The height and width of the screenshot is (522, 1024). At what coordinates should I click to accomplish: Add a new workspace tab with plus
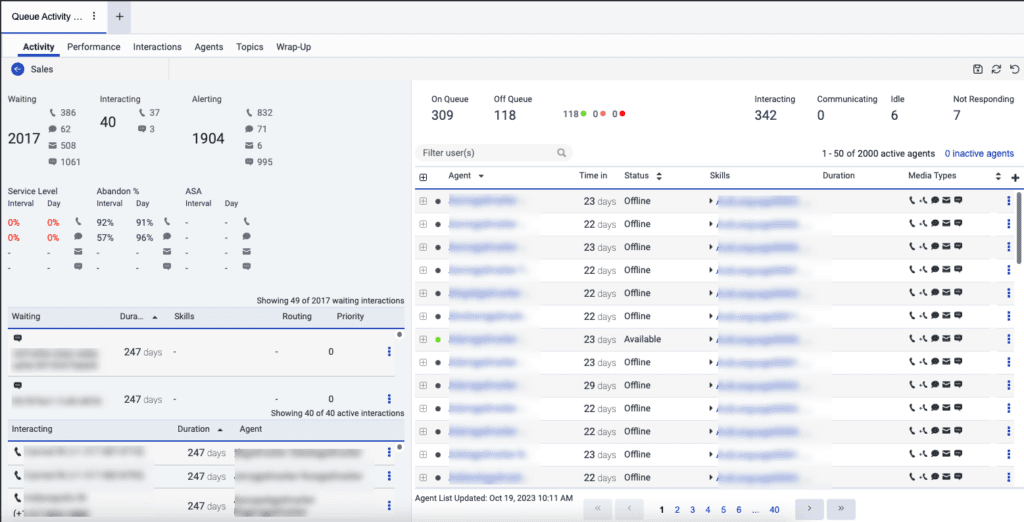click(119, 16)
